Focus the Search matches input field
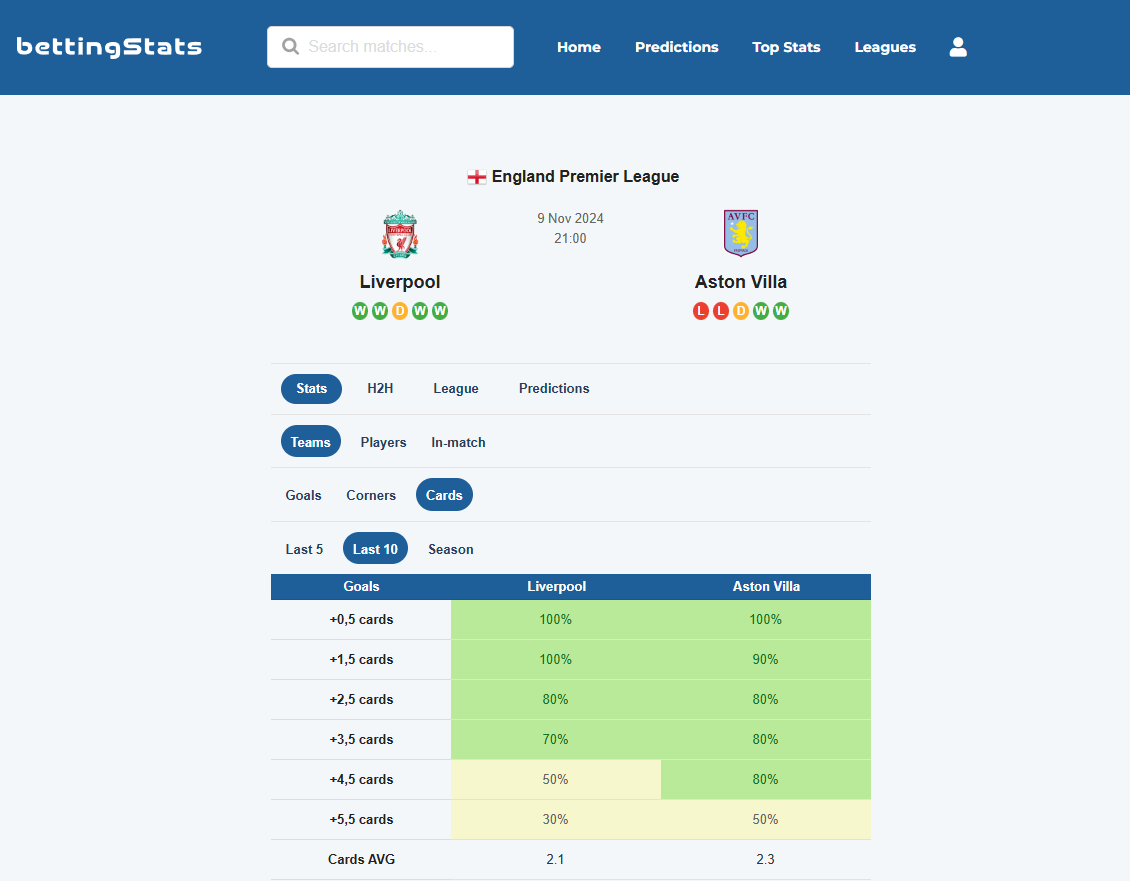Image resolution: width=1130 pixels, height=881 pixels. click(391, 47)
